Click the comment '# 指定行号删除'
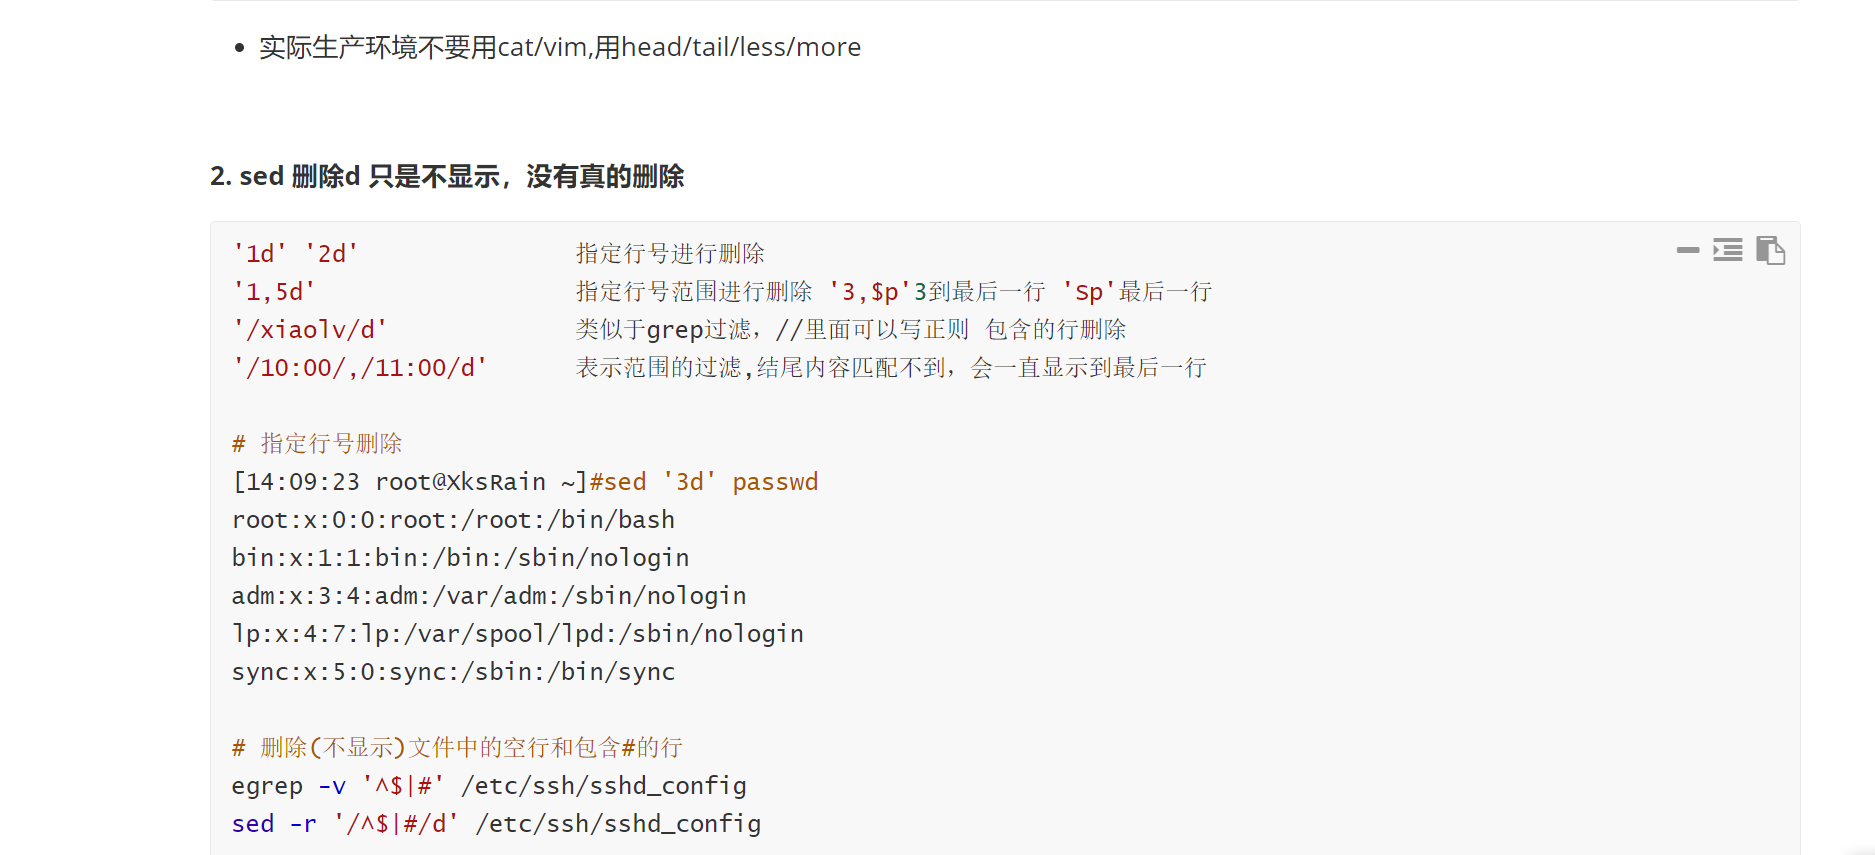Image resolution: width=1875 pixels, height=855 pixels. [317, 444]
